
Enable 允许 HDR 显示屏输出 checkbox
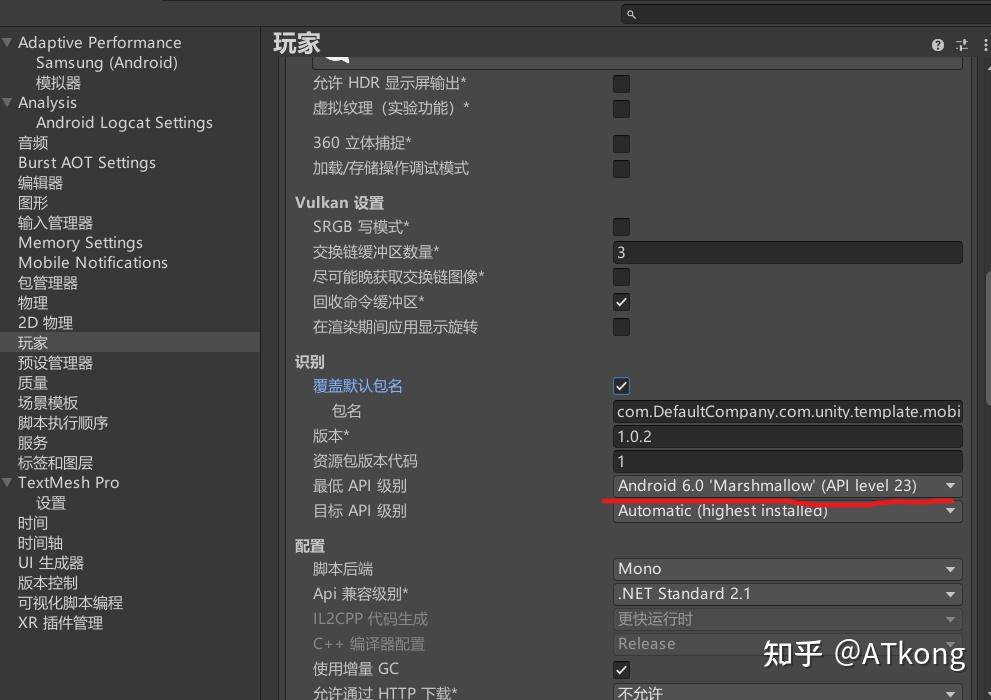tap(621, 84)
